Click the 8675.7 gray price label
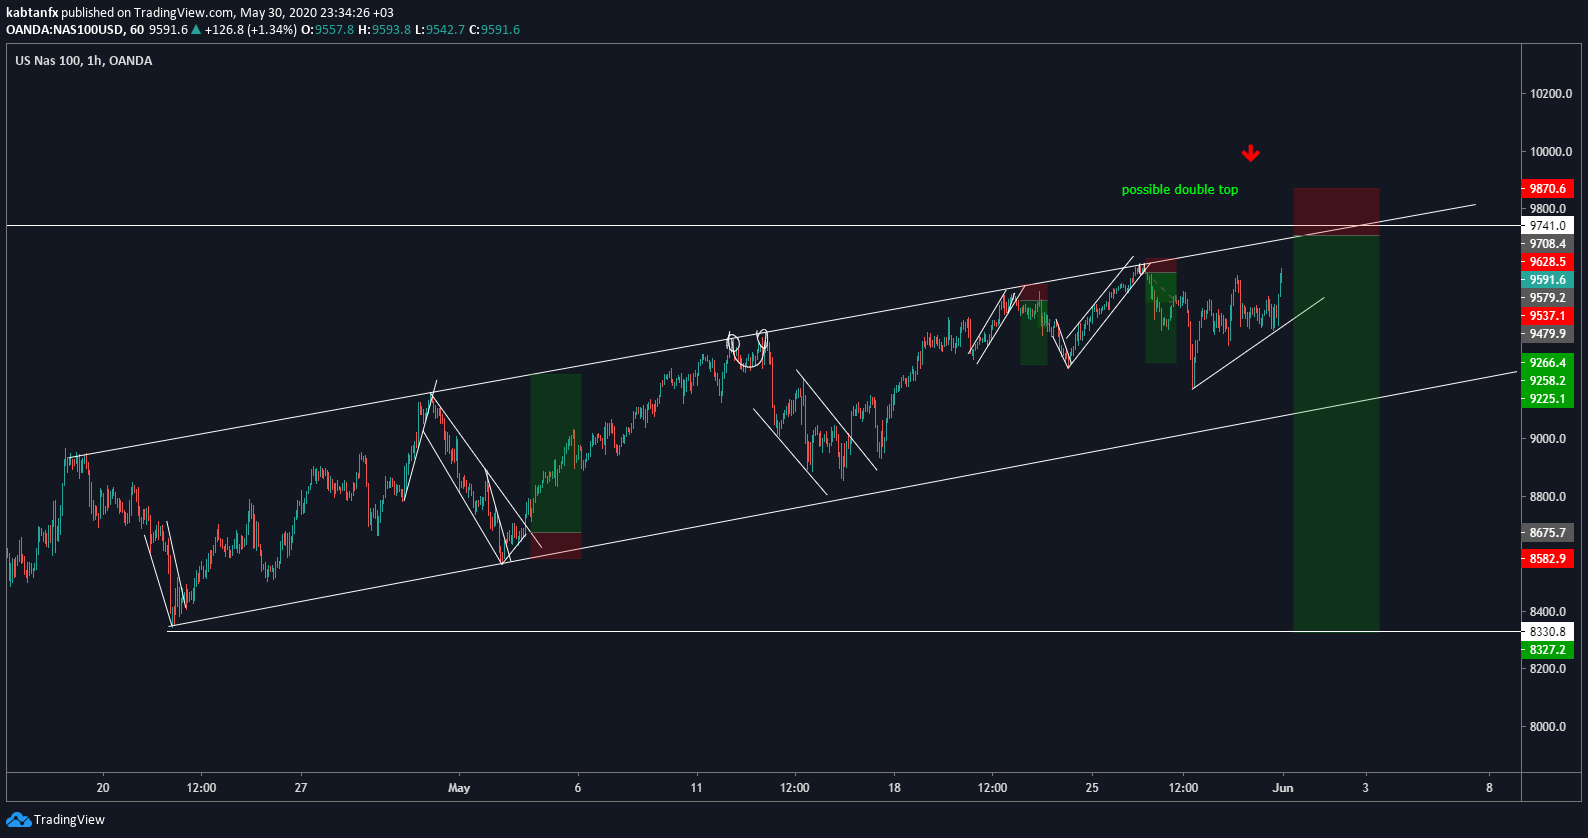The height and width of the screenshot is (838, 1588). [1547, 533]
